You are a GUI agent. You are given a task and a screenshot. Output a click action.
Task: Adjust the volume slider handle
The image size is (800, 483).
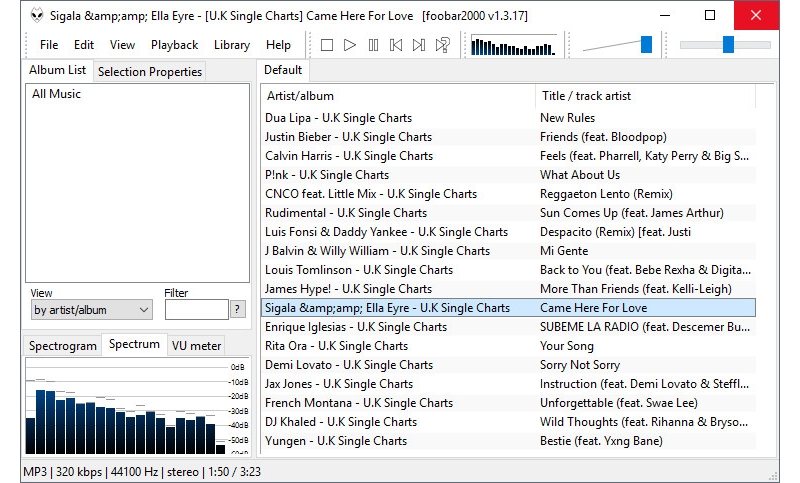(646, 45)
